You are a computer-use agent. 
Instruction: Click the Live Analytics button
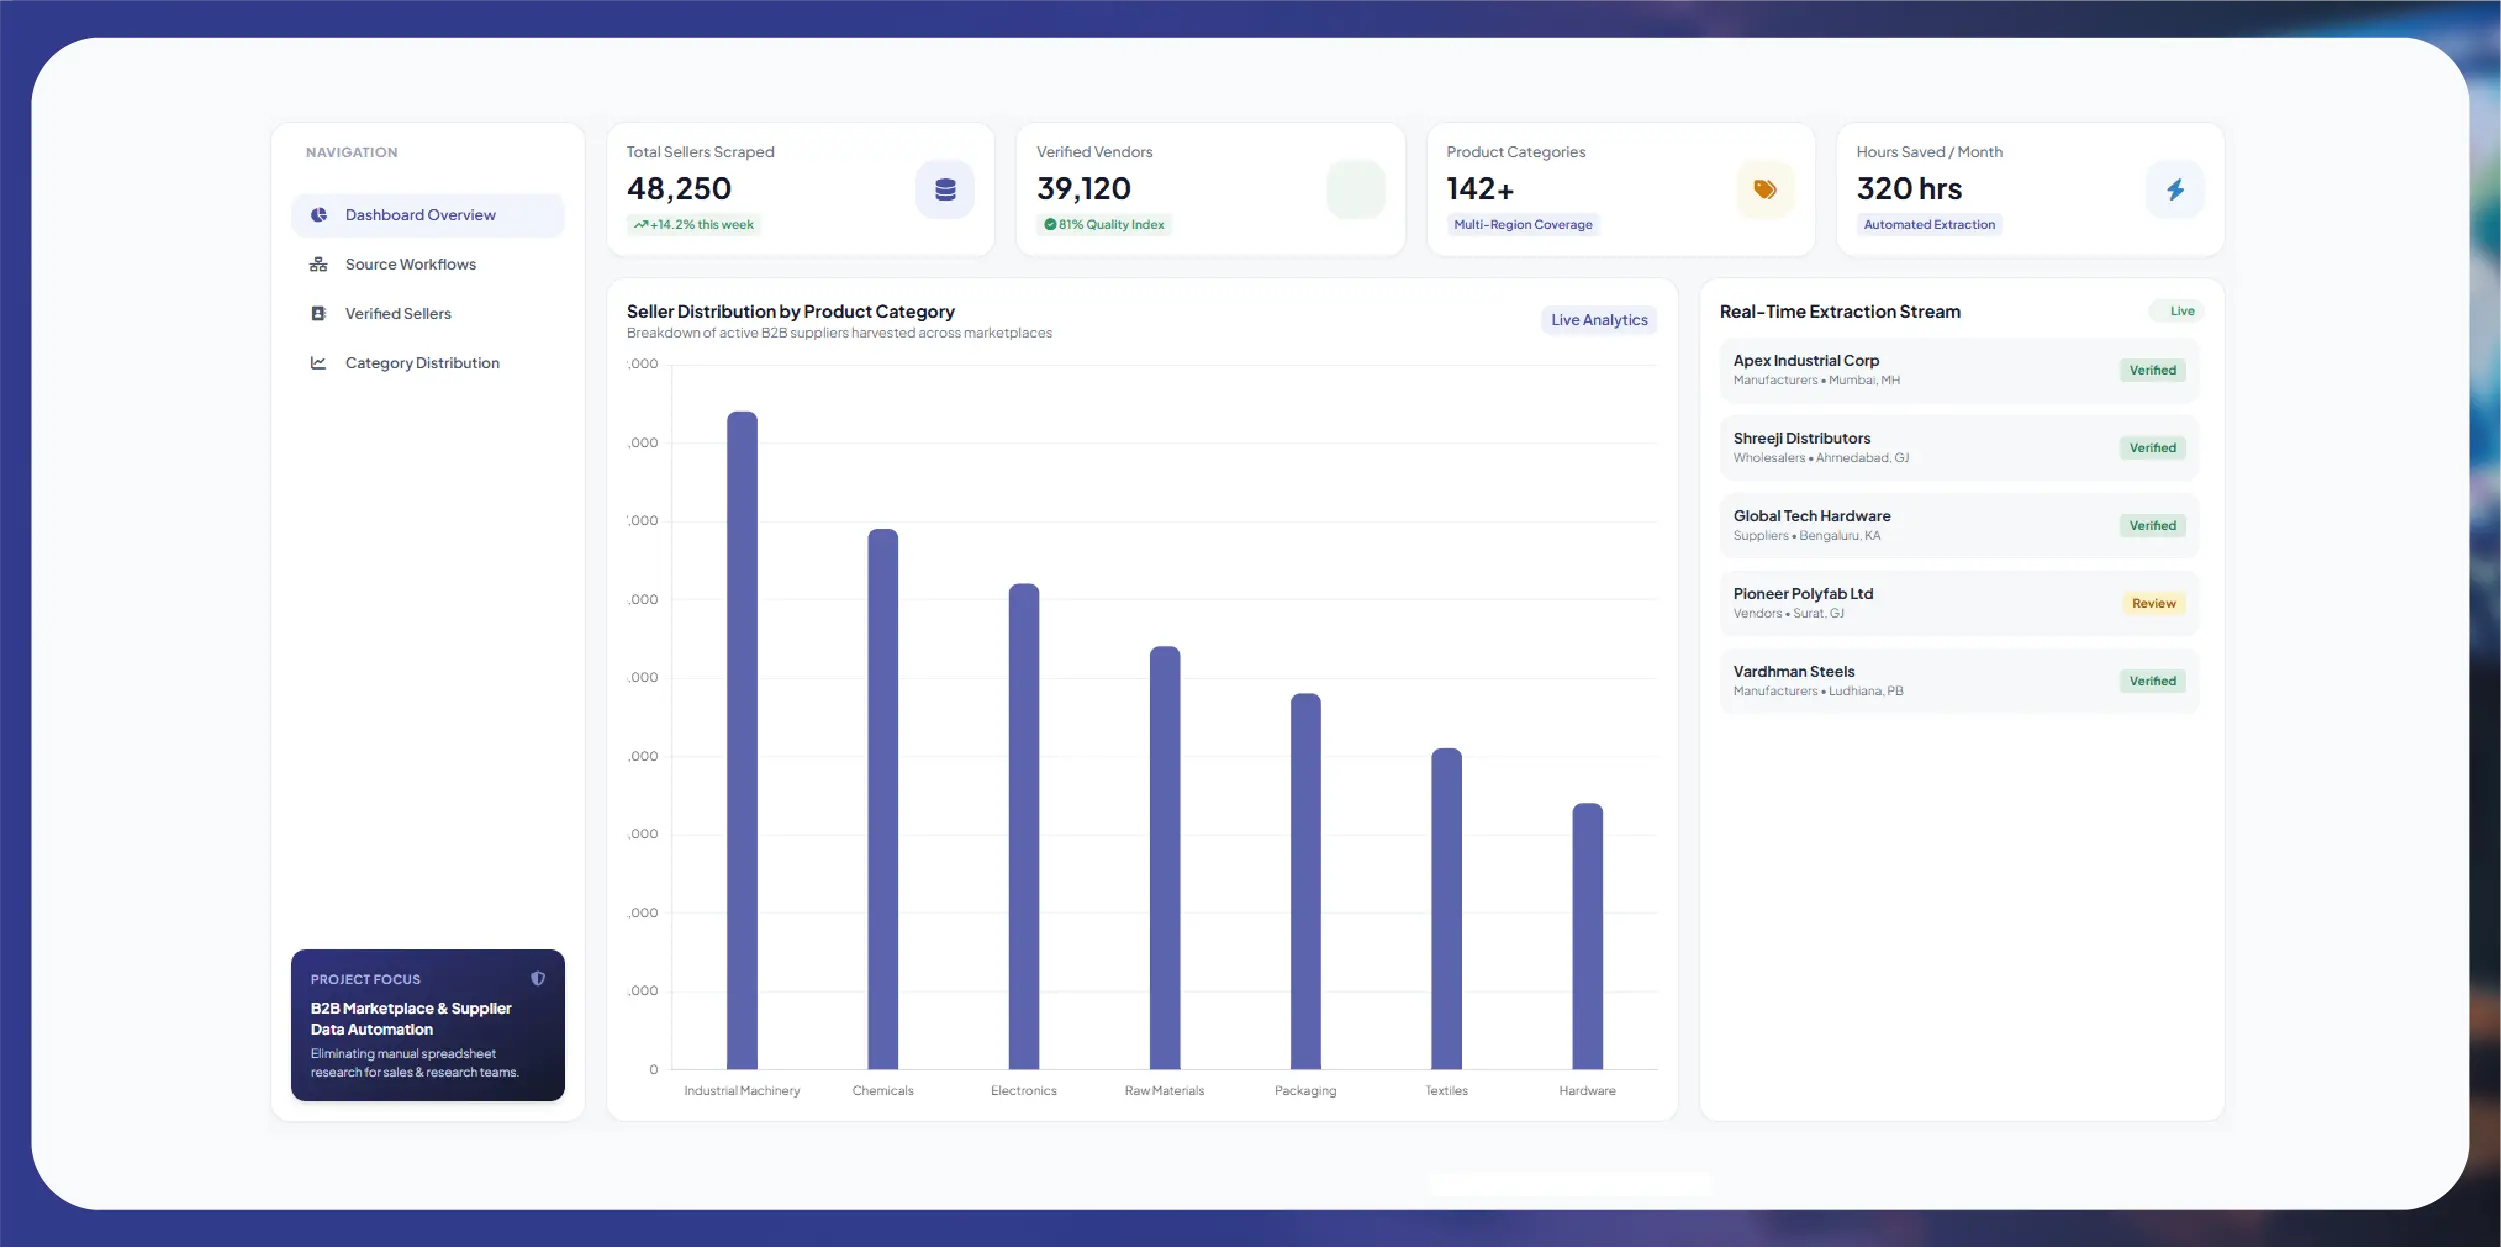(x=1599, y=320)
